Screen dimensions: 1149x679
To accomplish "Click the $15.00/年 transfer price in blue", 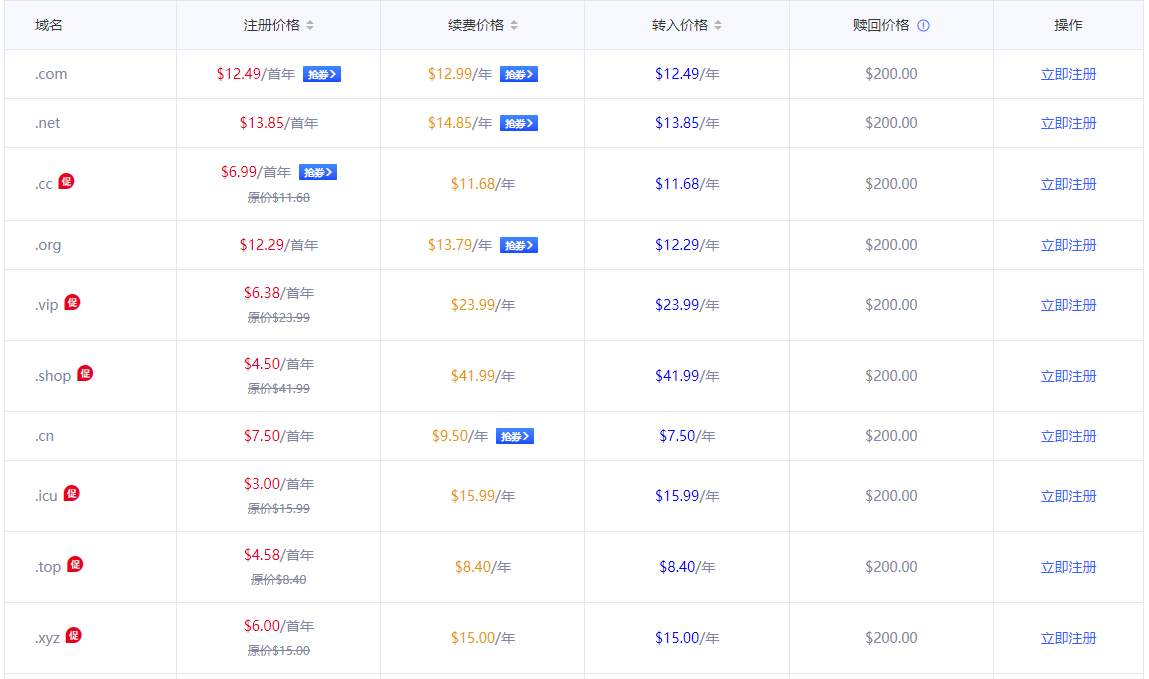I will click(687, 638).
